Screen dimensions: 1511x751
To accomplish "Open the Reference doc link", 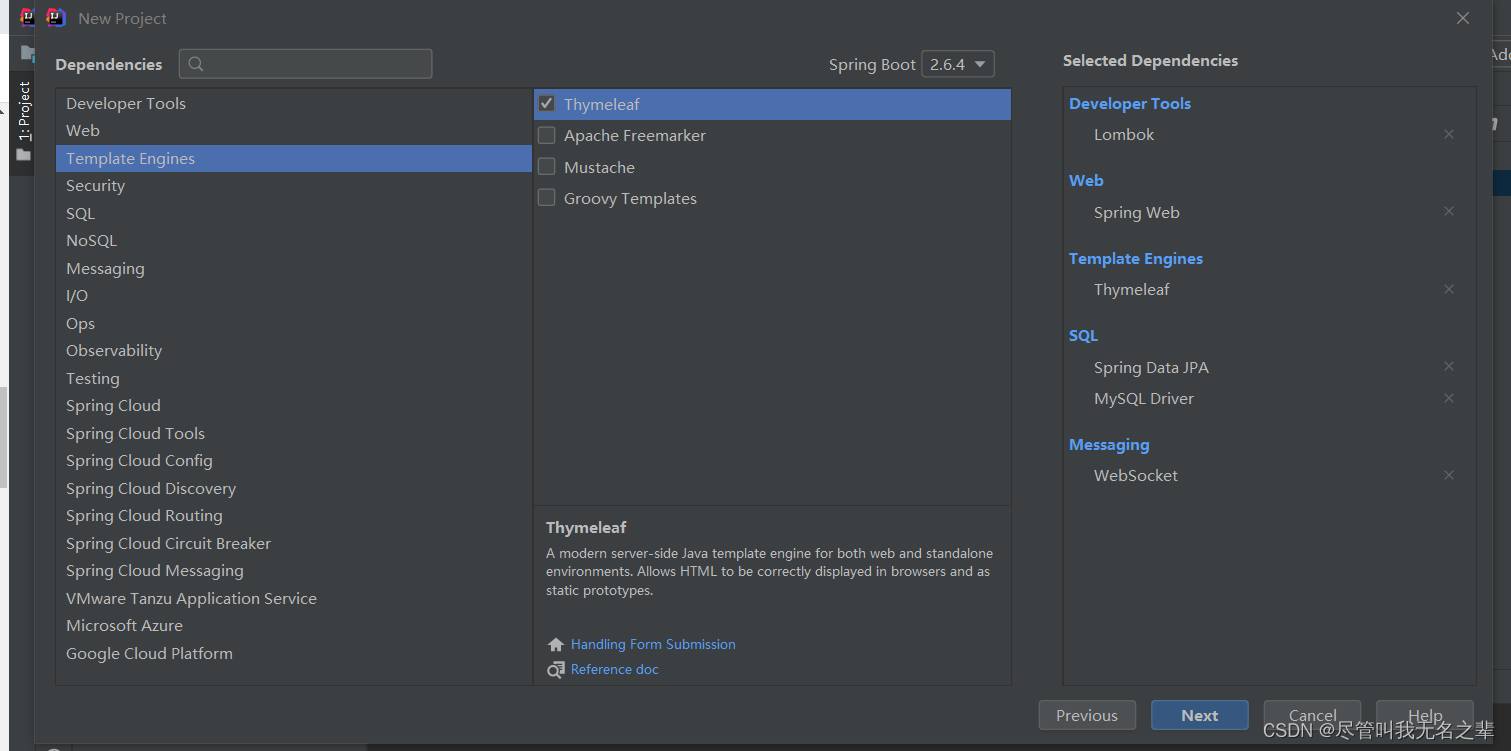I will 614,669.
